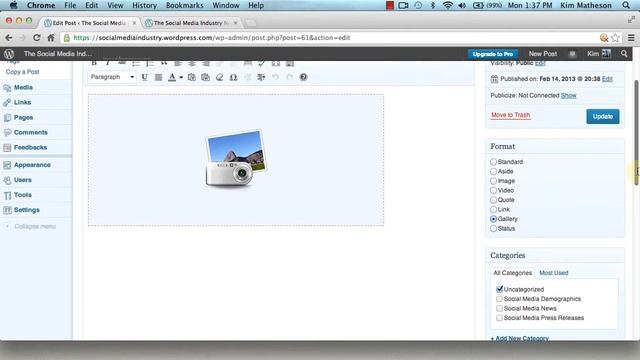640x360 pixels.
Task: Open the Chrome hamburger menu
Action: pyautogui.click(x=631, y=38)
